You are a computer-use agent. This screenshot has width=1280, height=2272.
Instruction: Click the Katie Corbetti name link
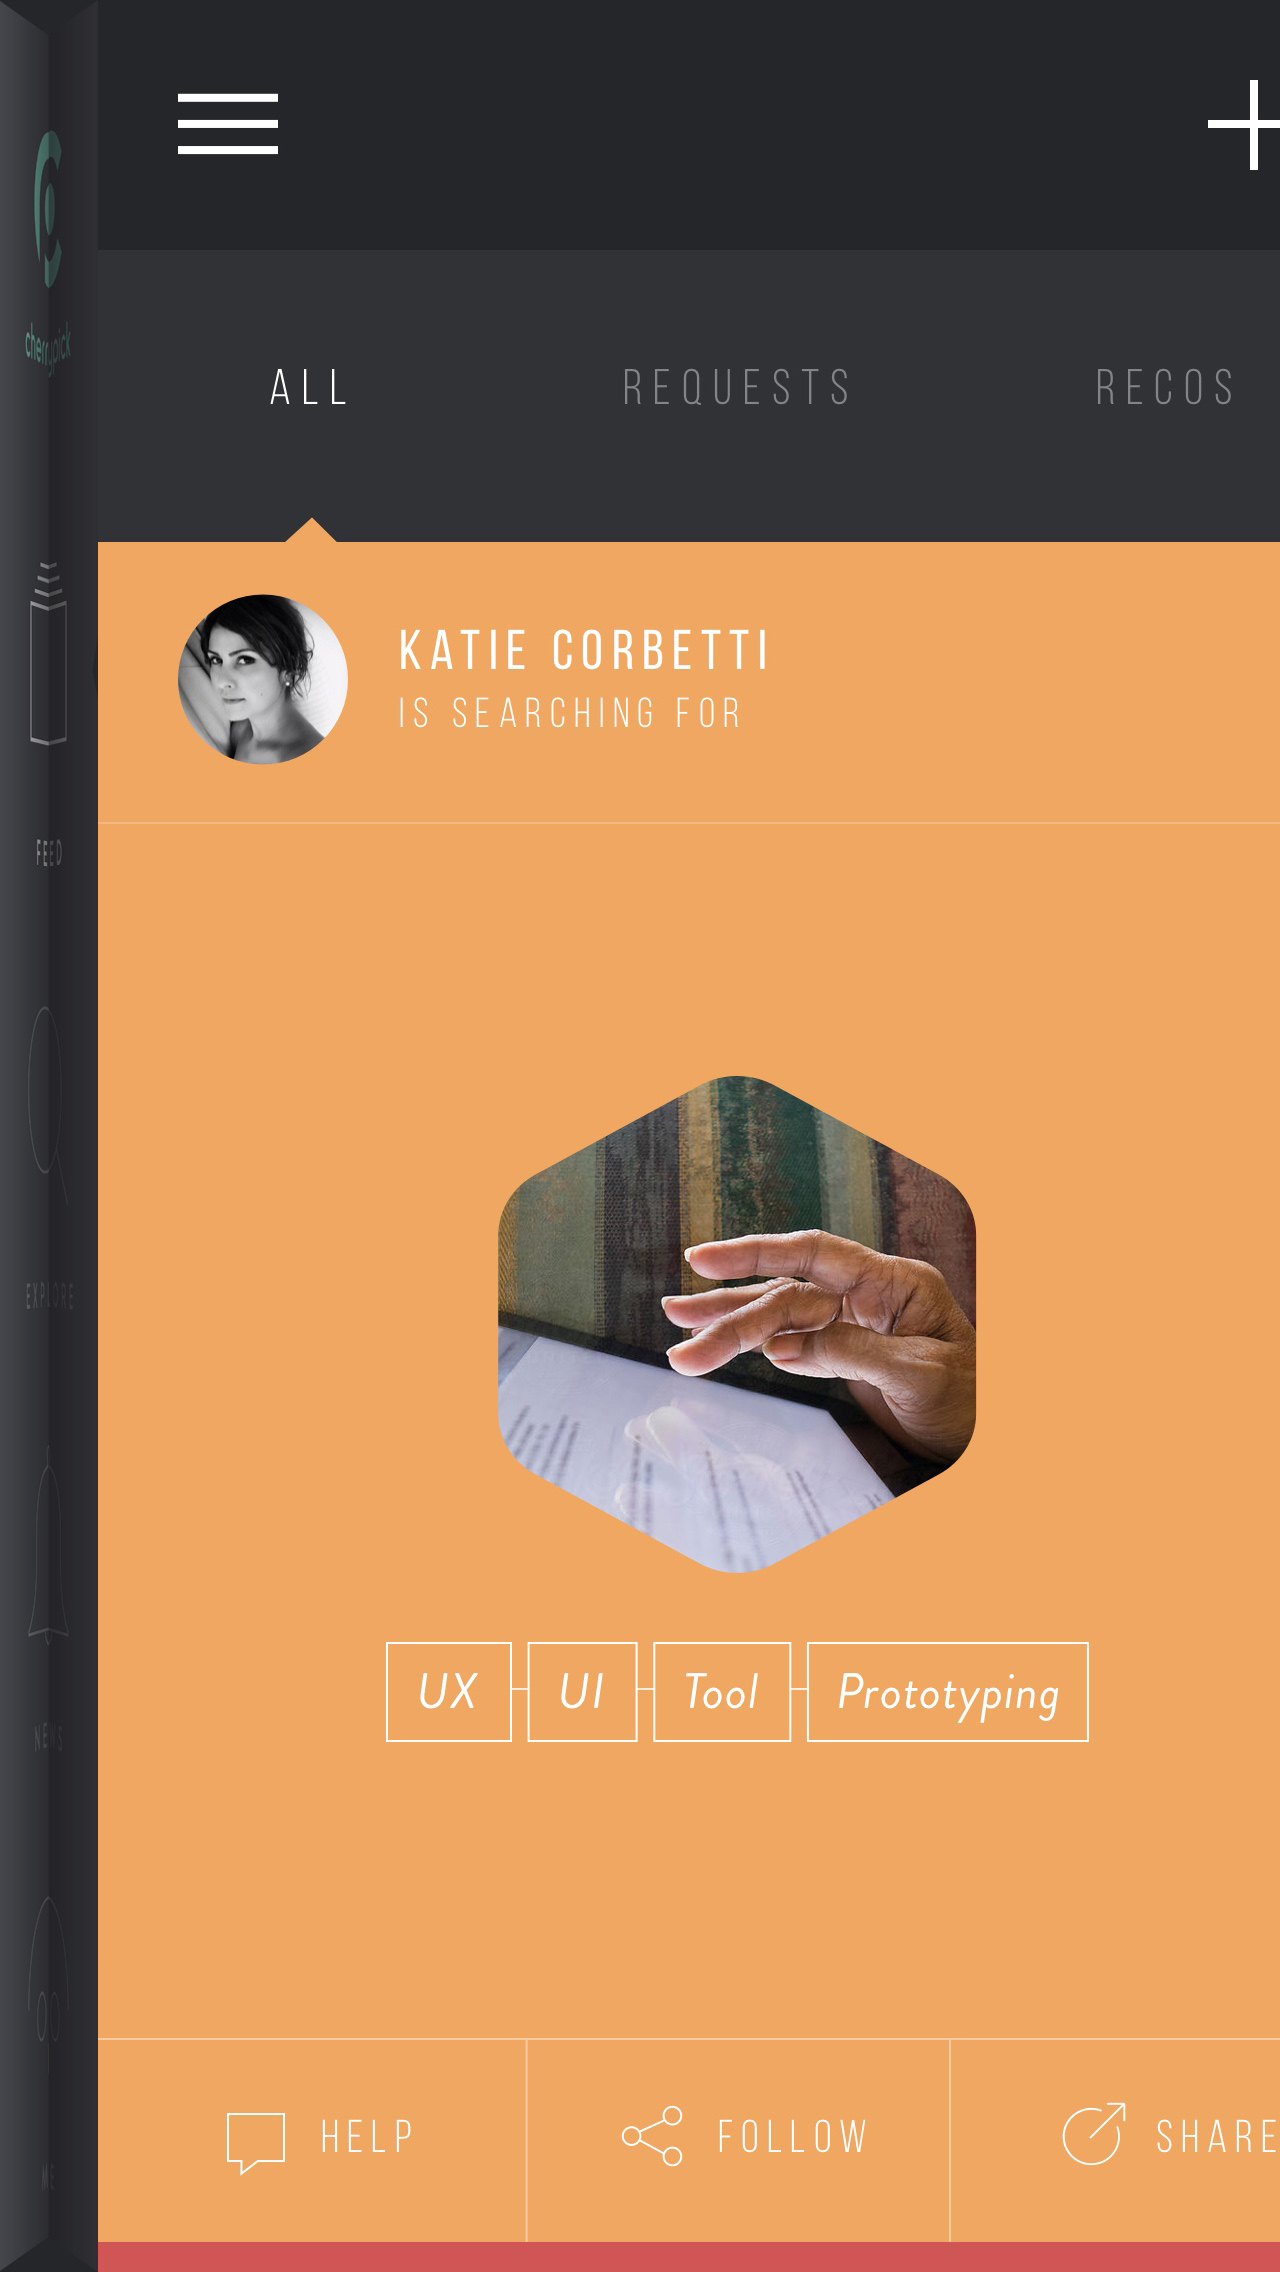584,651
